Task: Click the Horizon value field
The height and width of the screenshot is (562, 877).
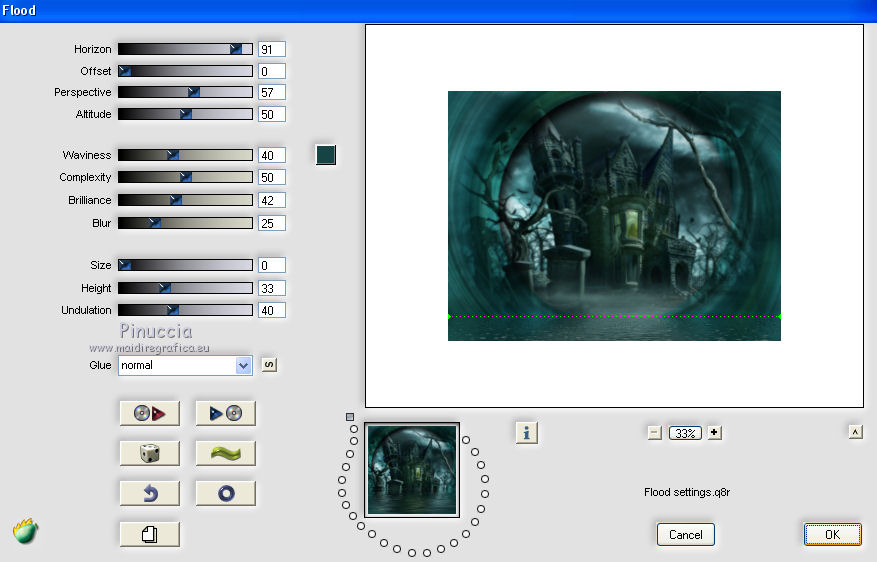Action: [x=271, y=49]
